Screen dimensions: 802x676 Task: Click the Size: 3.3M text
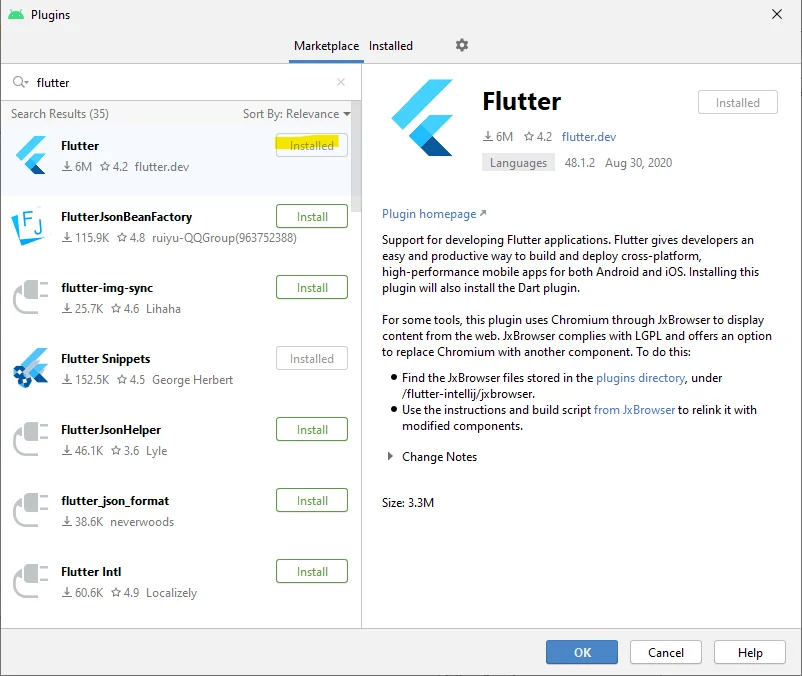click(x=408, y=503)
